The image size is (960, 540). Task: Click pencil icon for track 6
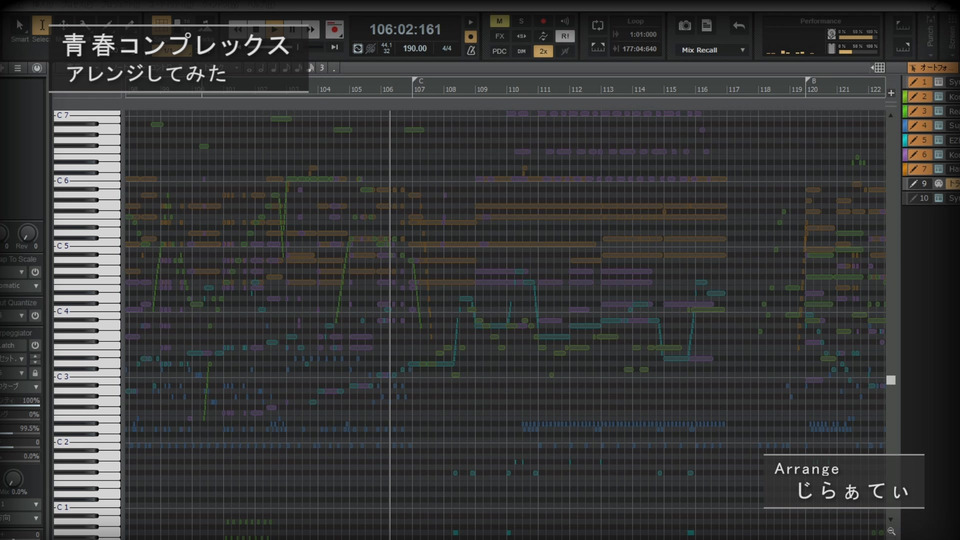[913, 155]
